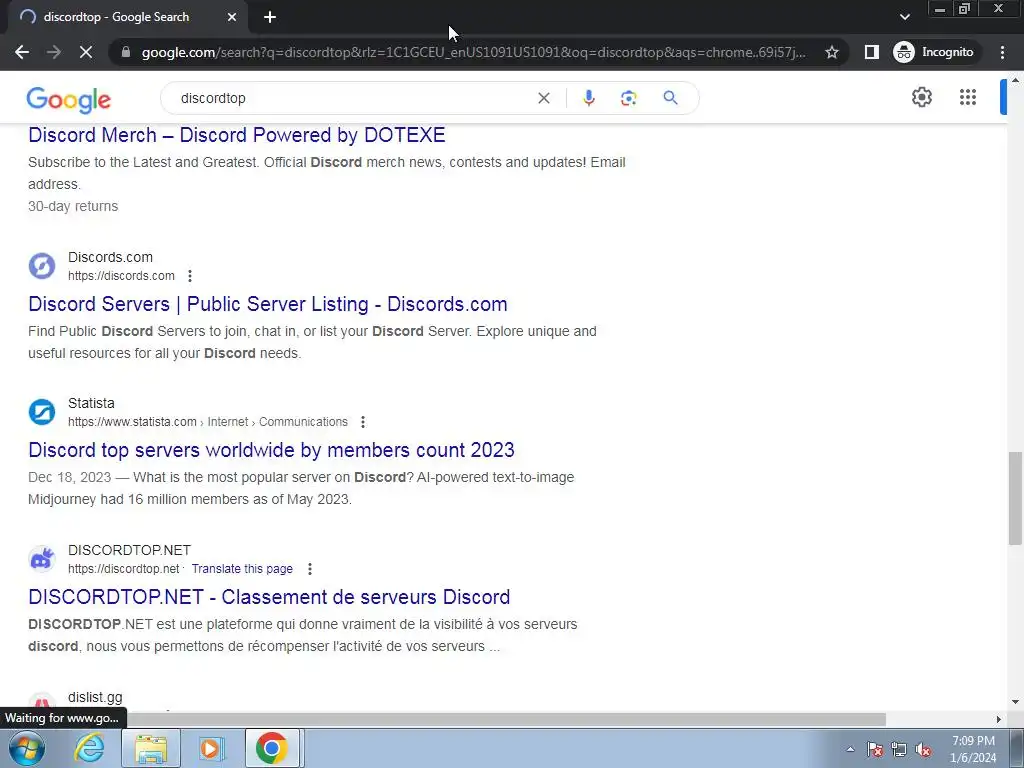Open the Chrome side panel
Viewport: 1024px width, 768px height.
click(871, 52)
